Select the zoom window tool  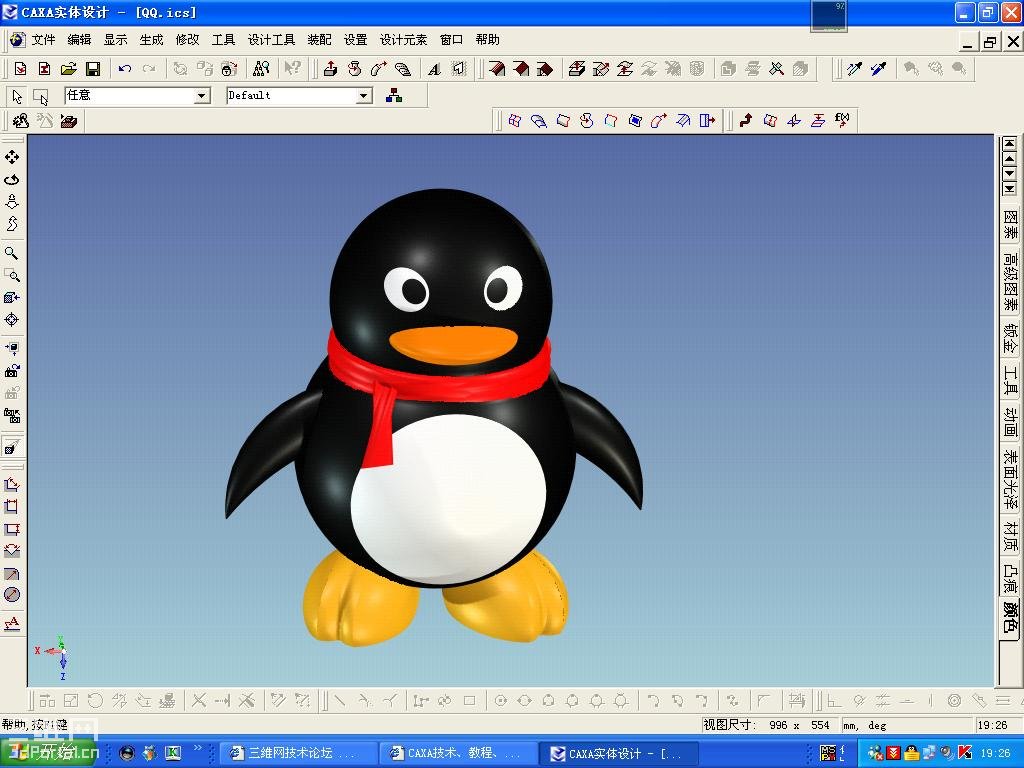tap(12, 275)
